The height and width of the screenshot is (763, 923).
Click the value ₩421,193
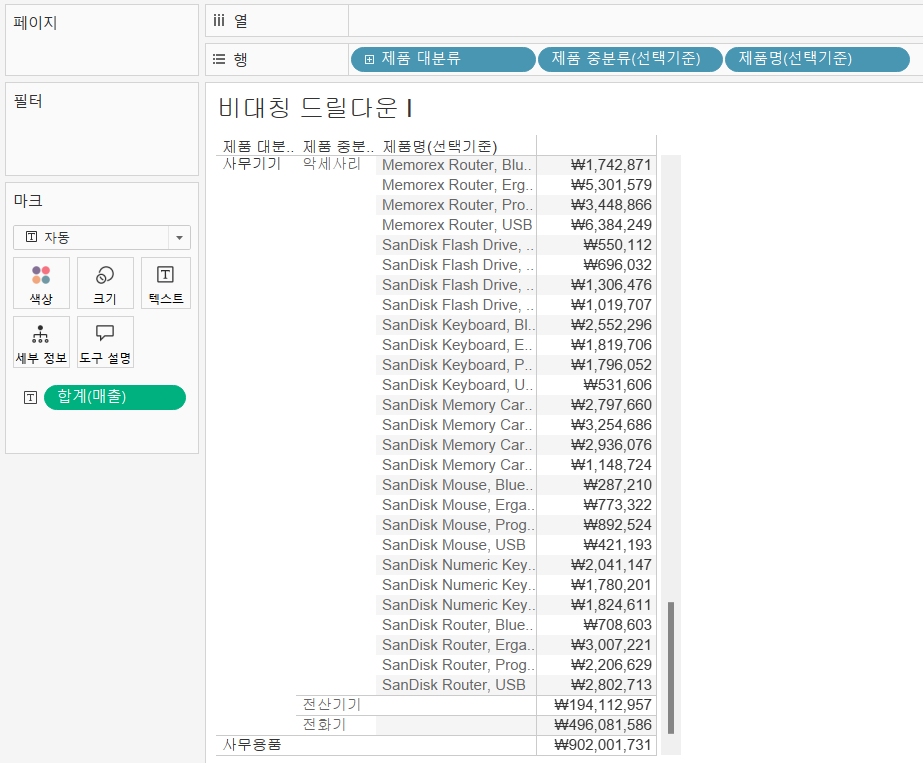click(x=617, y=545)
